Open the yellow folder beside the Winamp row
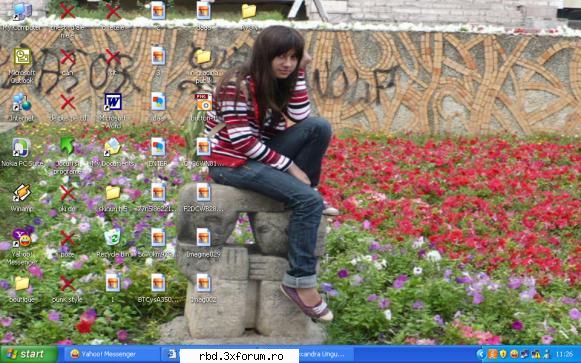The width and height of the screenshot is (581, 363). click(112, 193)
